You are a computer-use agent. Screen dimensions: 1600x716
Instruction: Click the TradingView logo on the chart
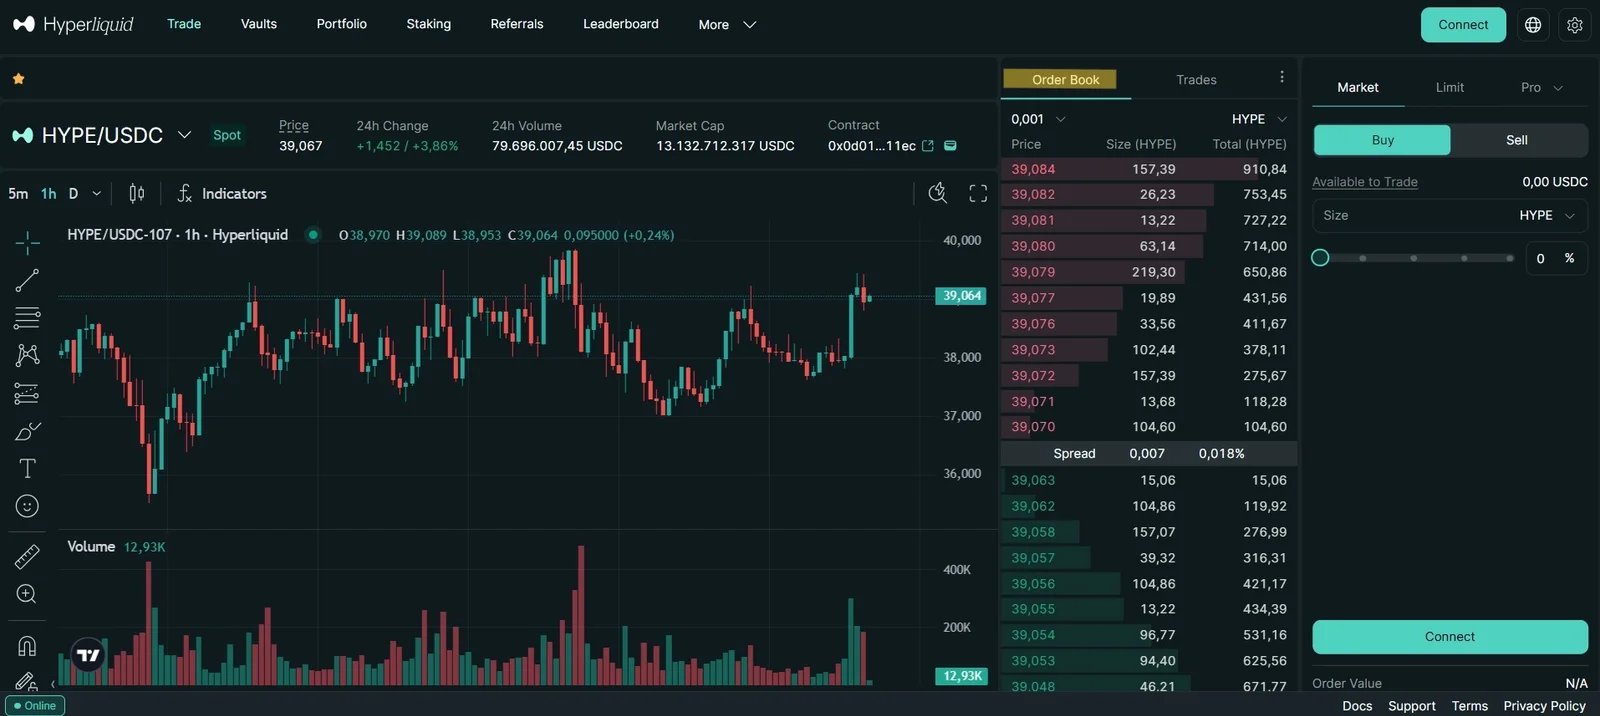pyautogui.click(x=88, y=655)
